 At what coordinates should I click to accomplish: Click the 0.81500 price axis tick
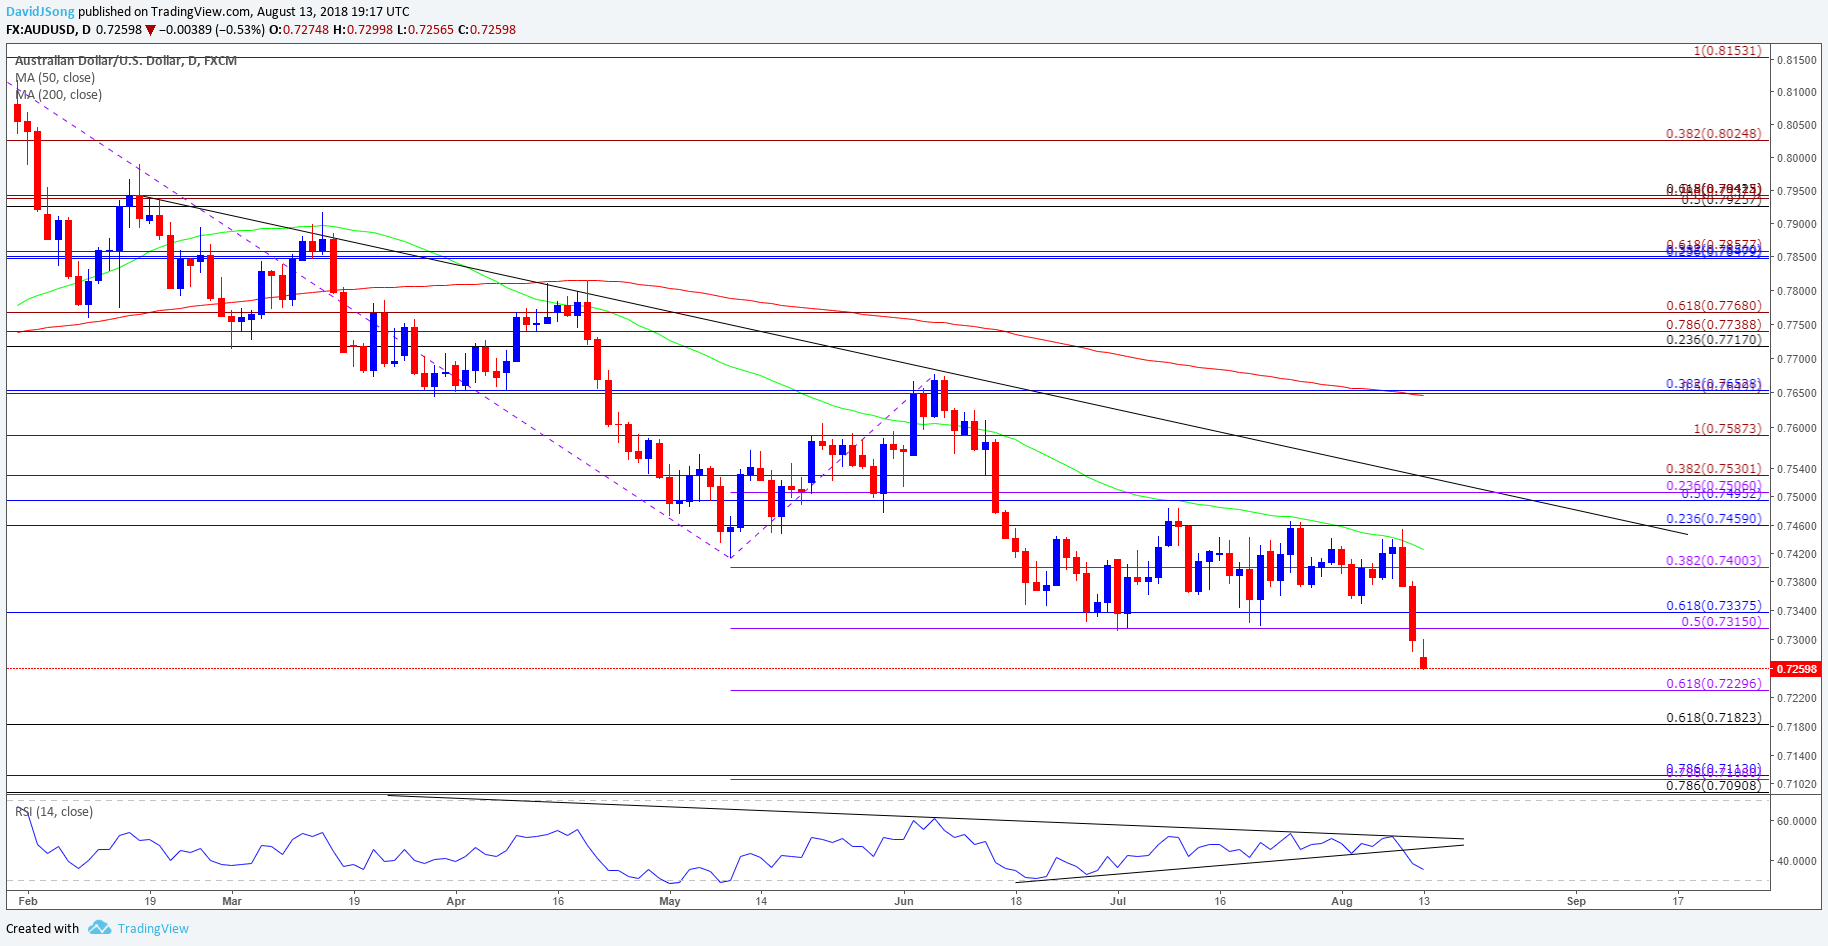[x=1797, y=60]
